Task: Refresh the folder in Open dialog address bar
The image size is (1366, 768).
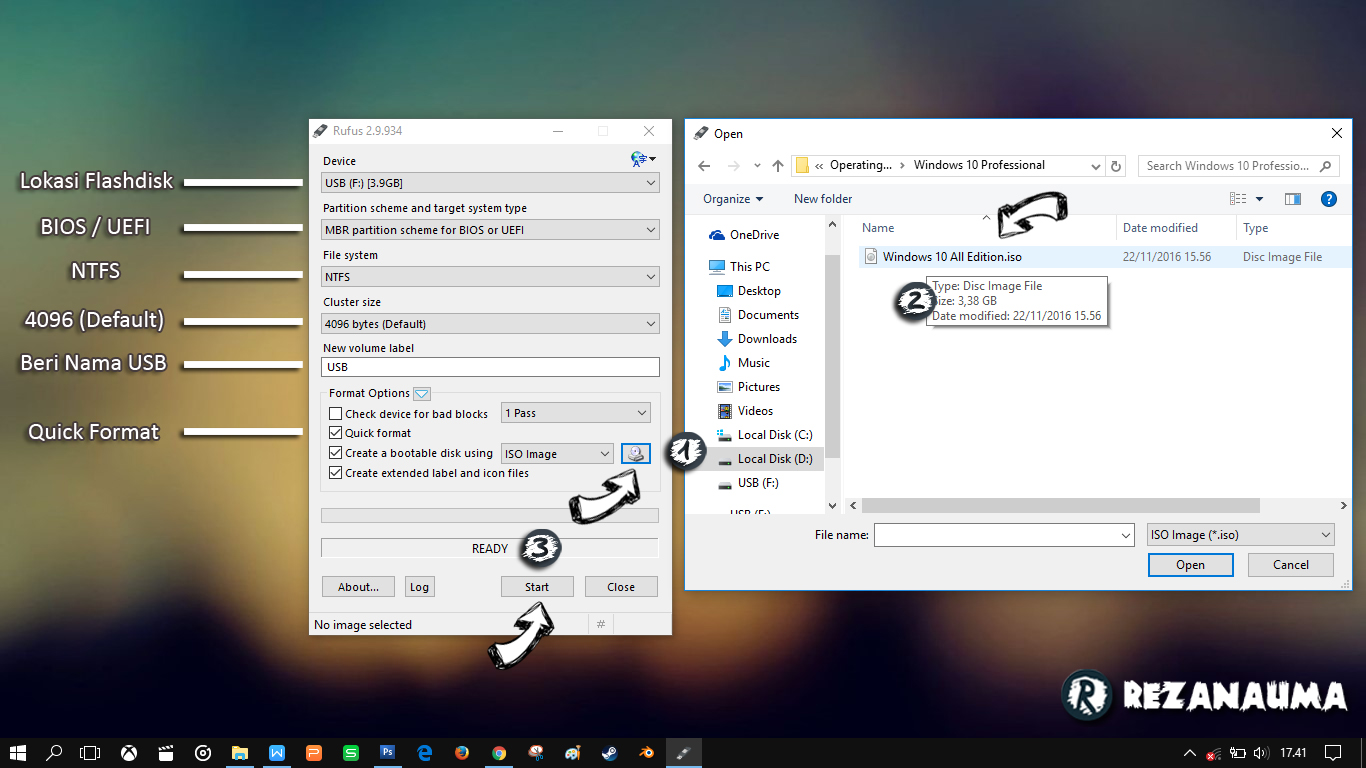Action: [1117, 166]
